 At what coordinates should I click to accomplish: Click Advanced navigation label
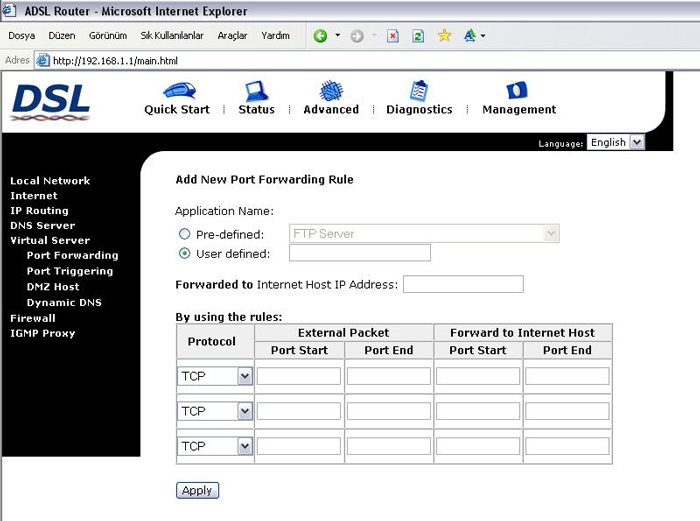(331, 109)
